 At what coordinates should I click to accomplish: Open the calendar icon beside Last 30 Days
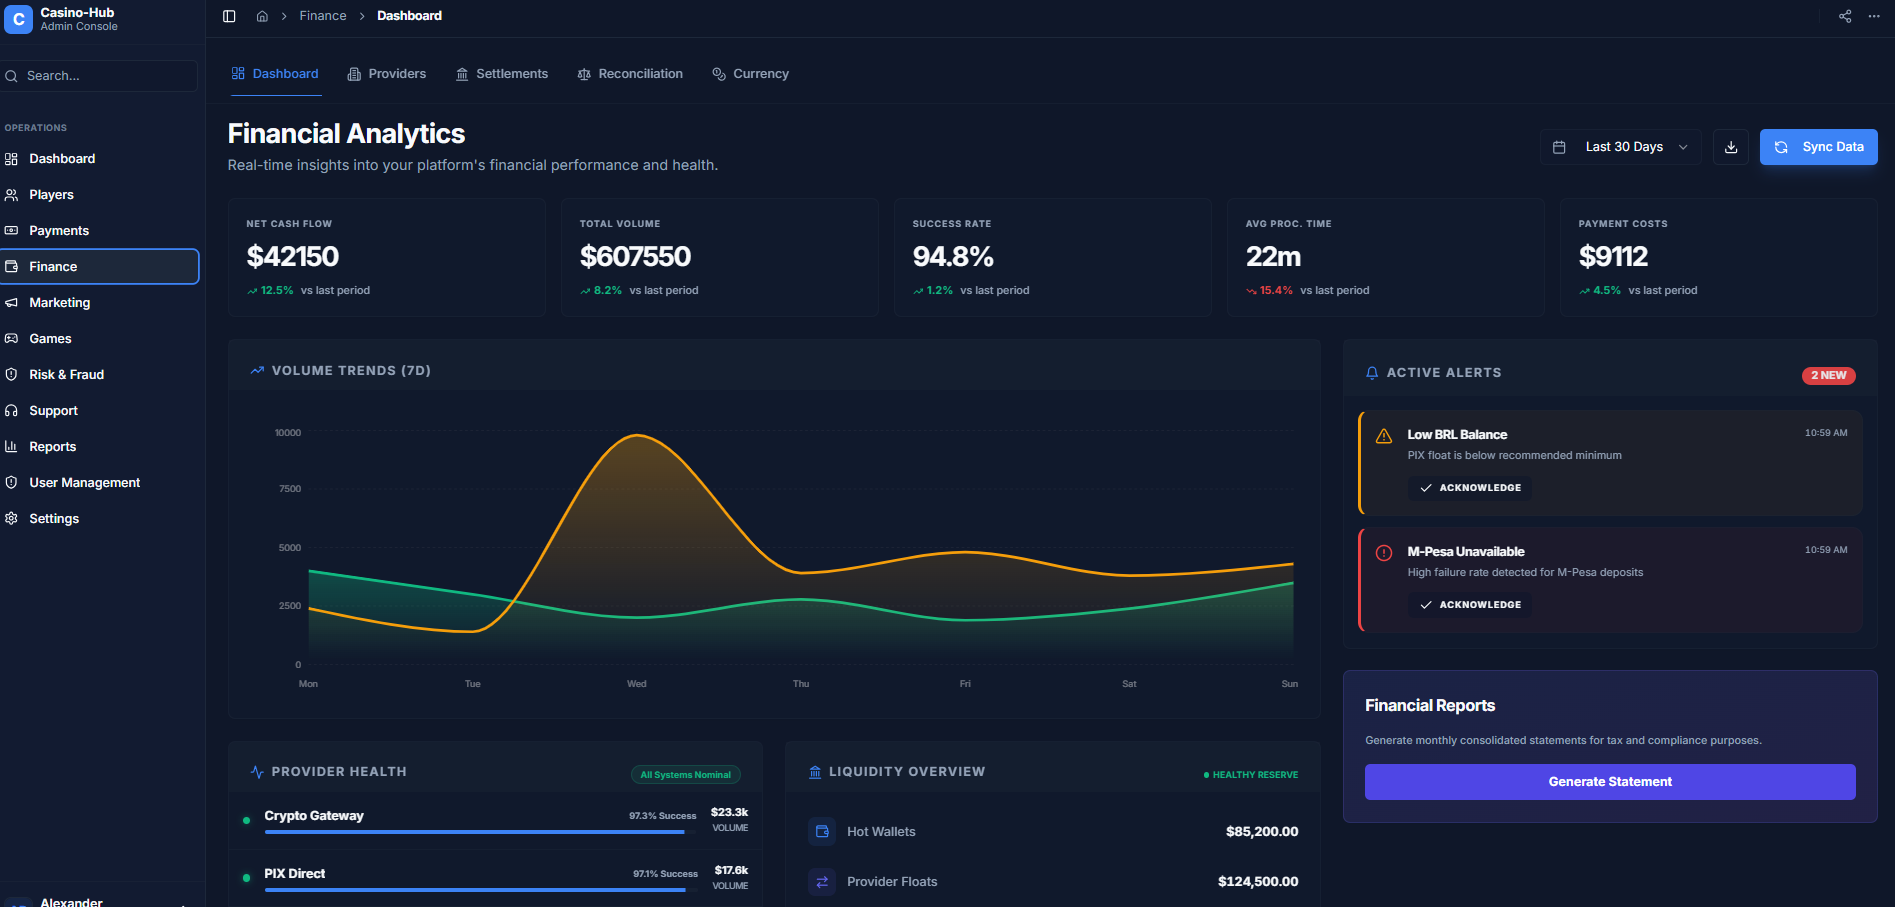click(x=1558, y=147)
